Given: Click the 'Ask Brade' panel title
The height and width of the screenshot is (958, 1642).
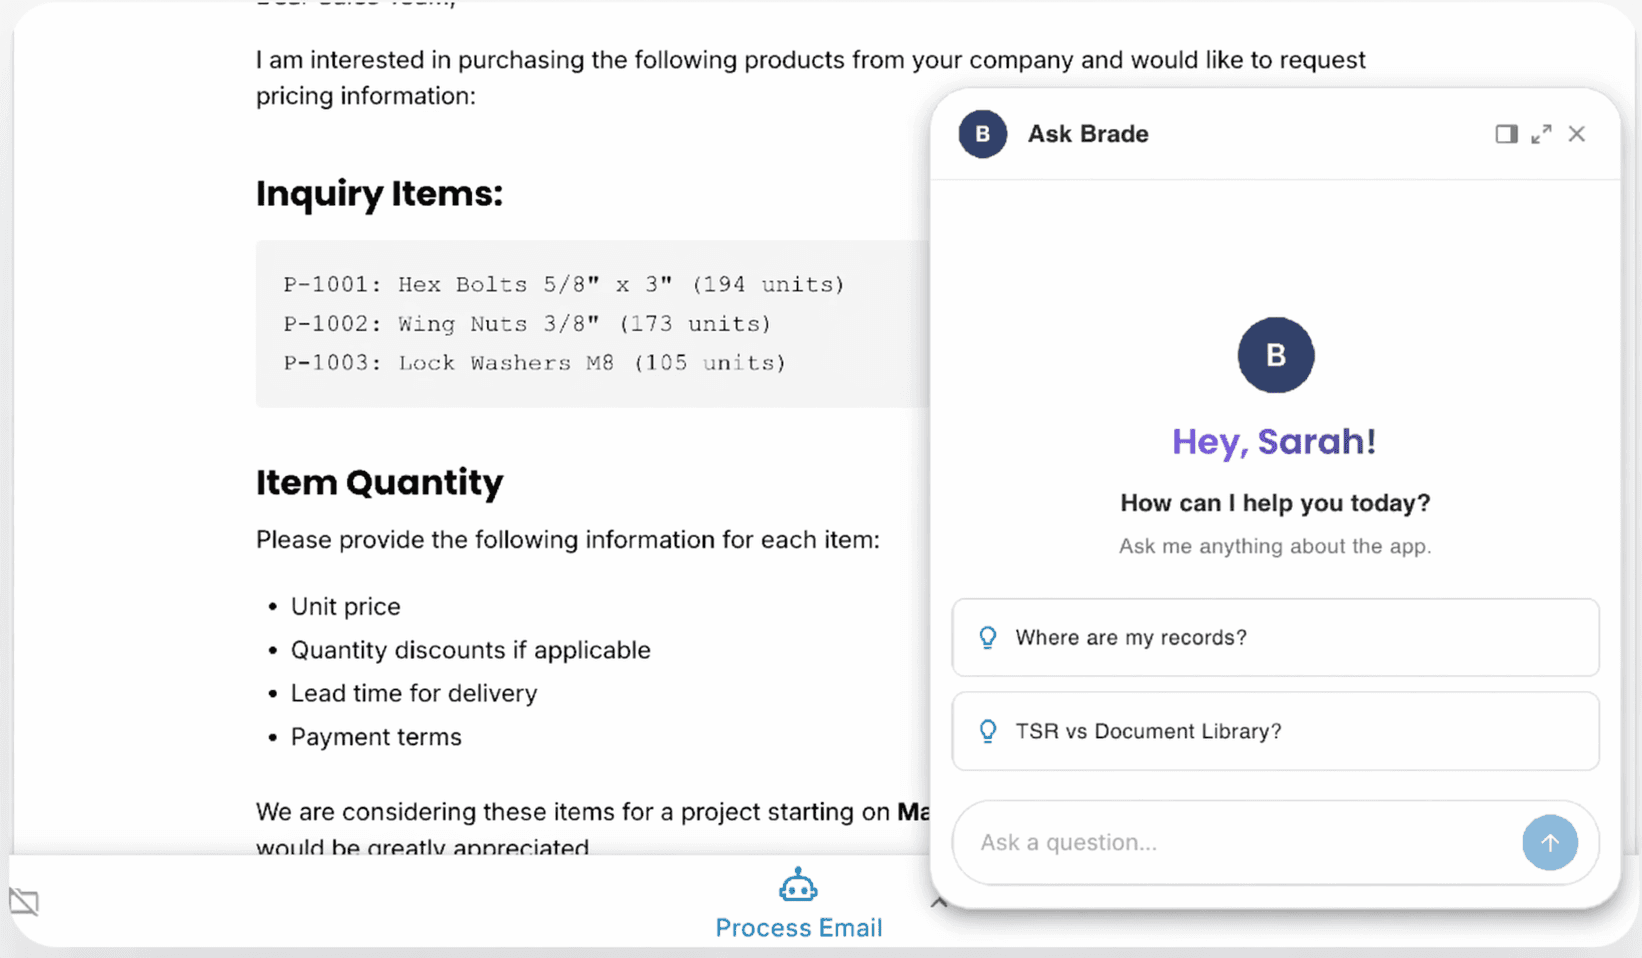Looking at the screenshot, I should pyautogui.click(x=1088, y=134).
